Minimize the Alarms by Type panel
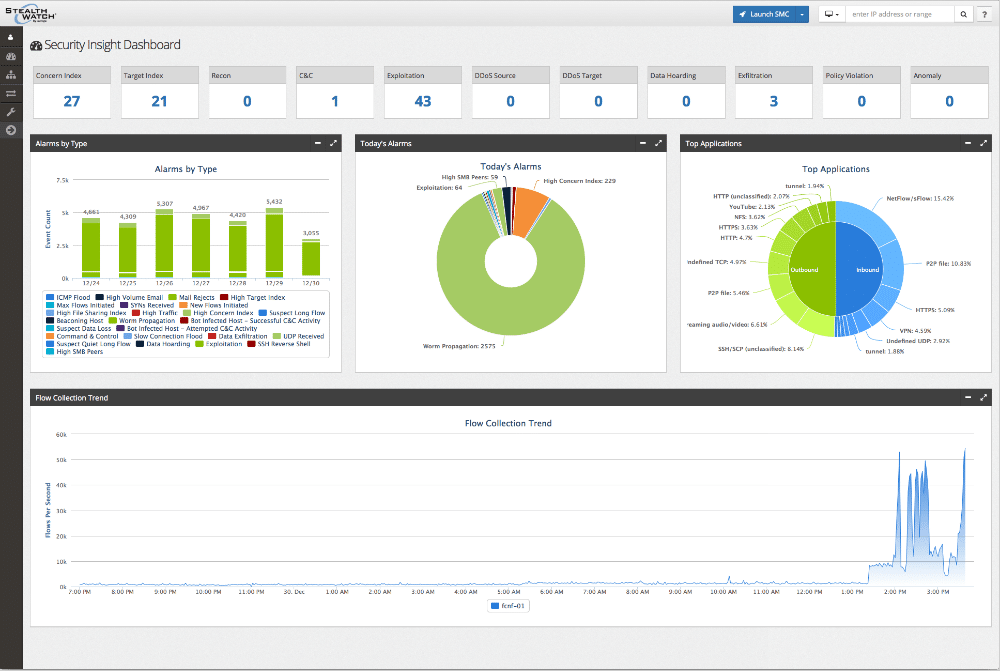Viewport: 1000px width, 671px height. pyautogui.click(x=318, y=144)
